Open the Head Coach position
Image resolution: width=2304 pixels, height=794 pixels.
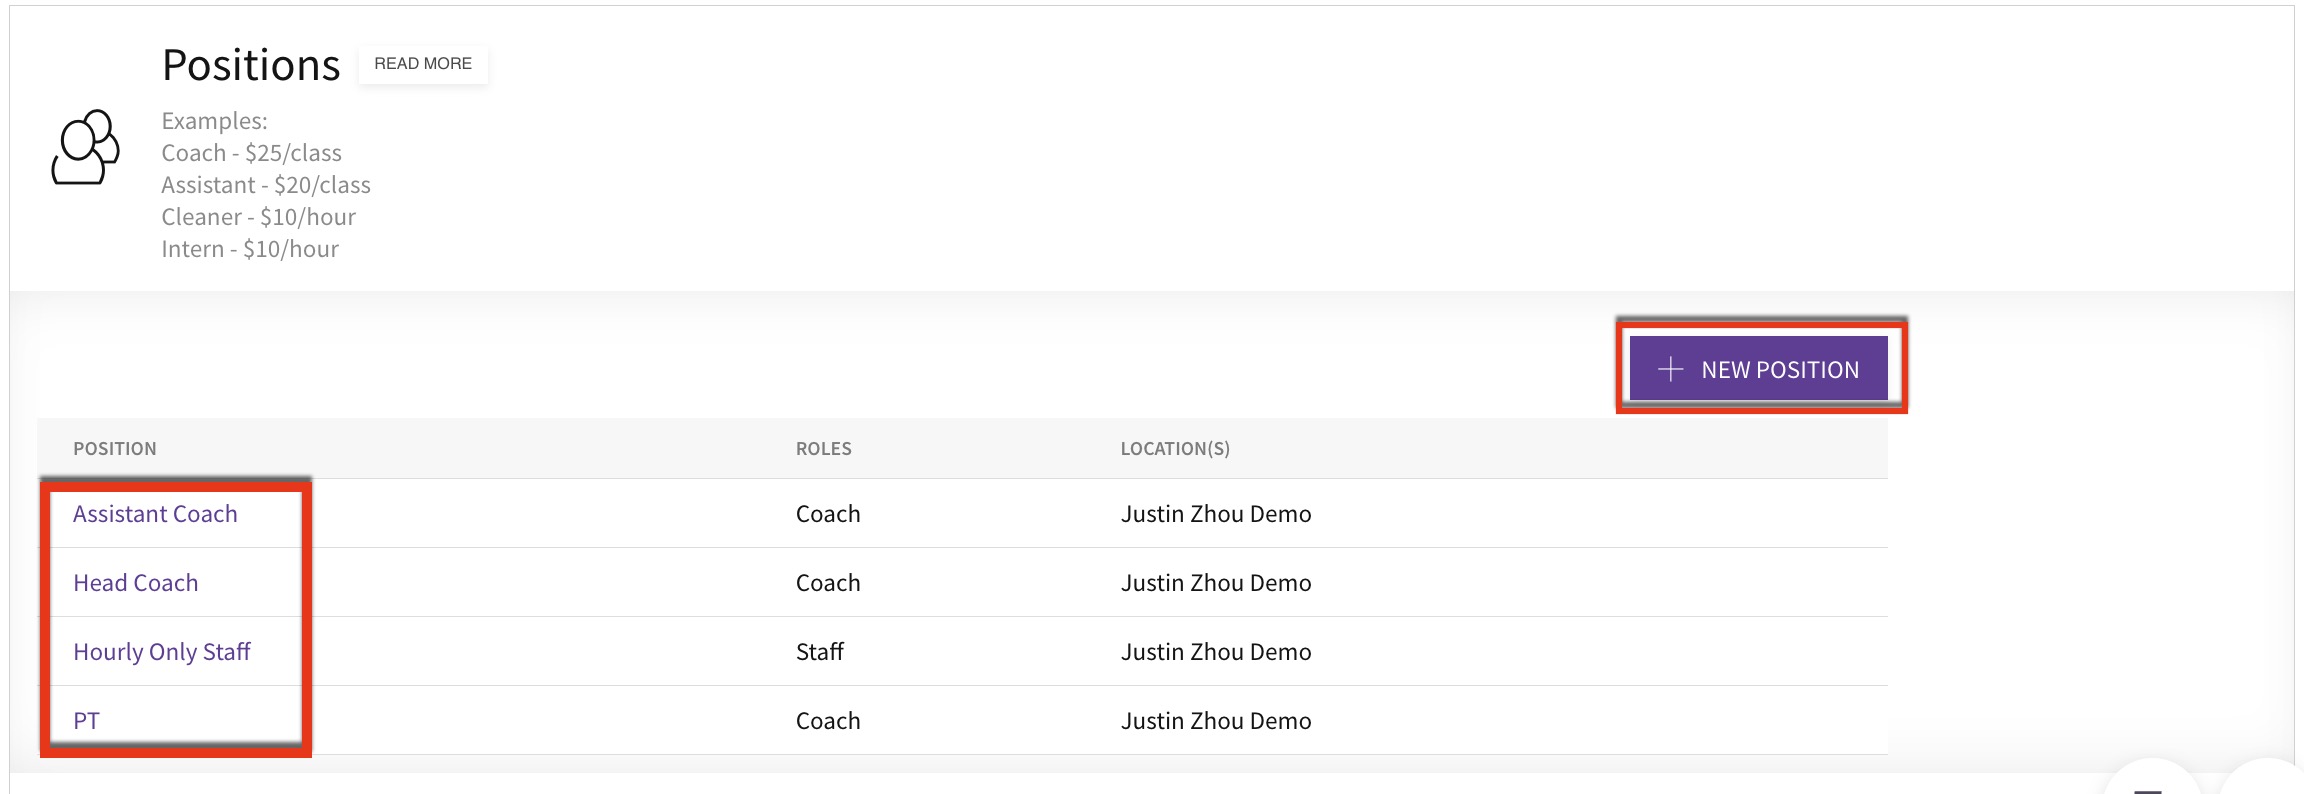pyautogui.click(x=136, y=583)
